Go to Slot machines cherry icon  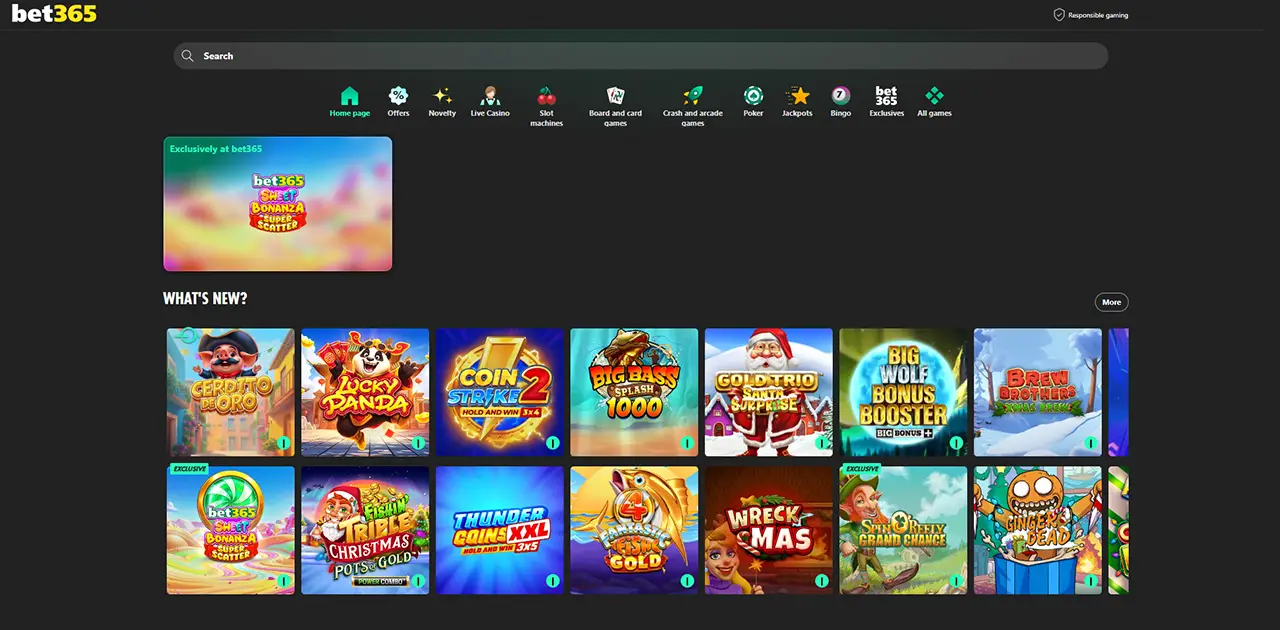[x=546, y=97]
